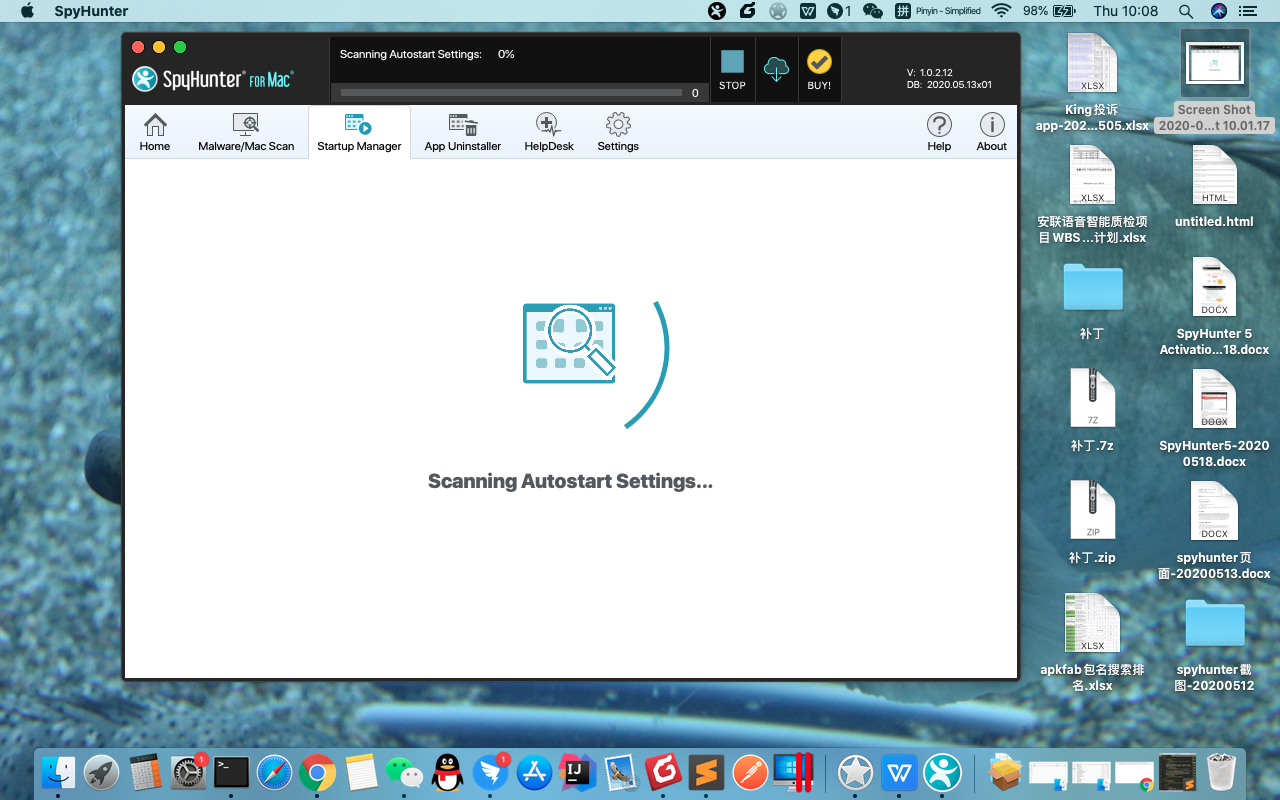
Task: Click the DB: 2020.05.13x01 version text
Action: [949, 85]
